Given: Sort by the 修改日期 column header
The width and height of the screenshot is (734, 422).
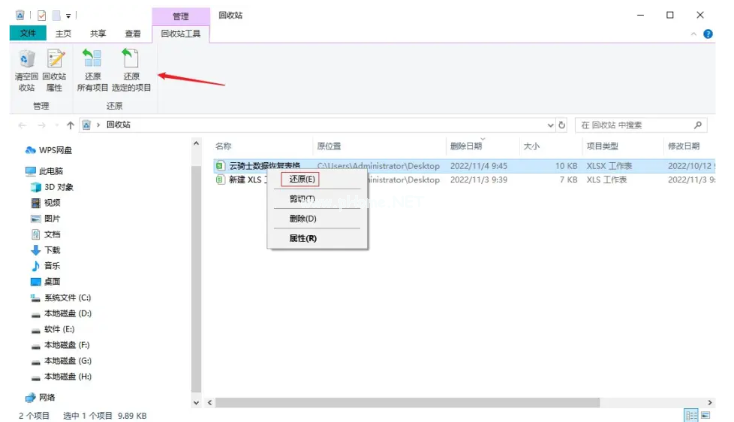Looking at the screenshot, I should pos(683,146).
